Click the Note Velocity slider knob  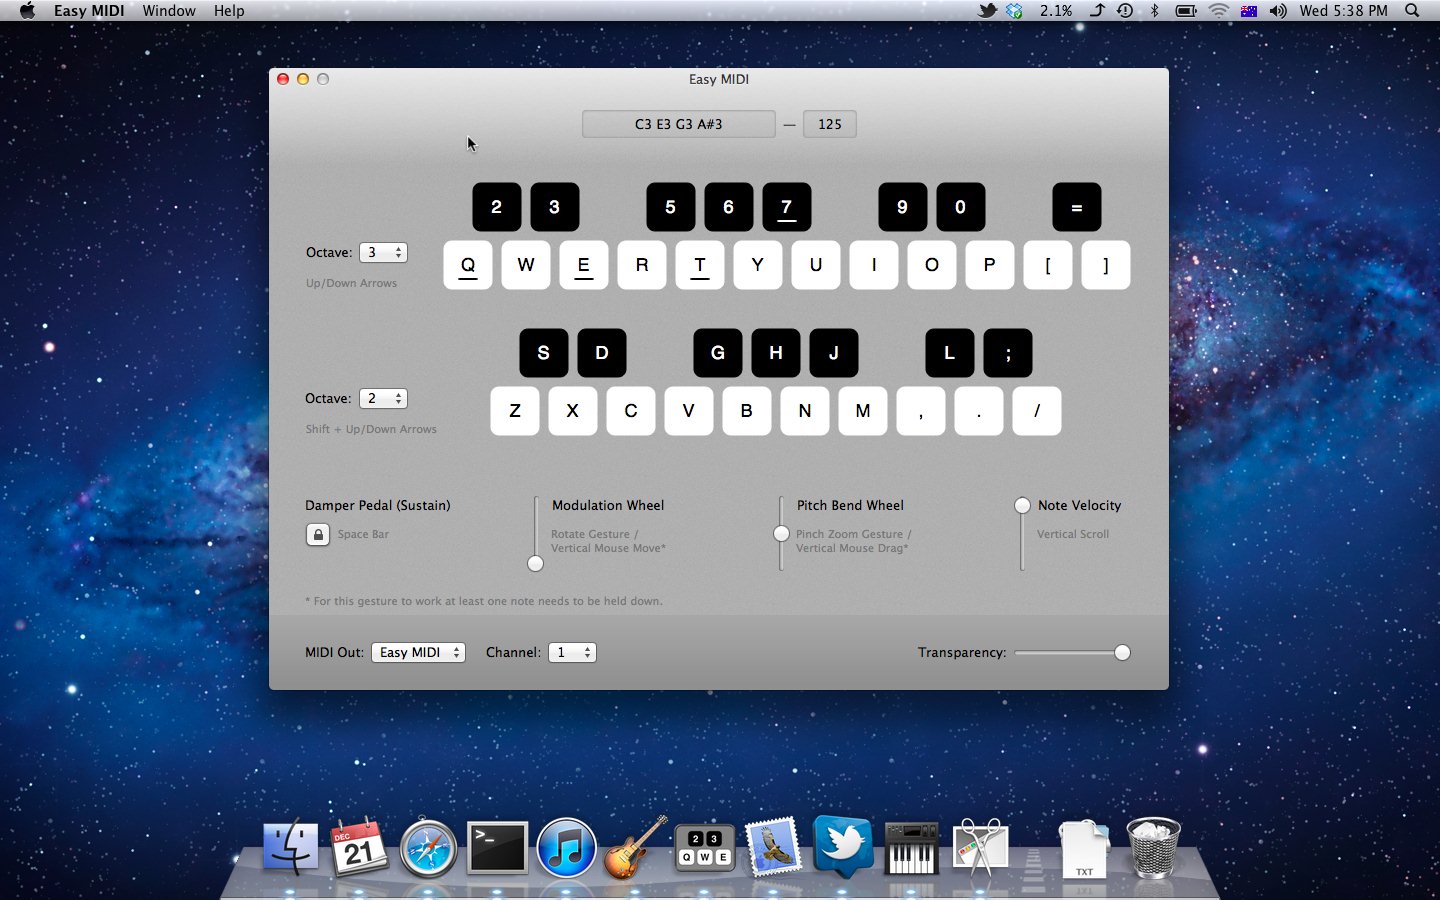(1022, 506)
